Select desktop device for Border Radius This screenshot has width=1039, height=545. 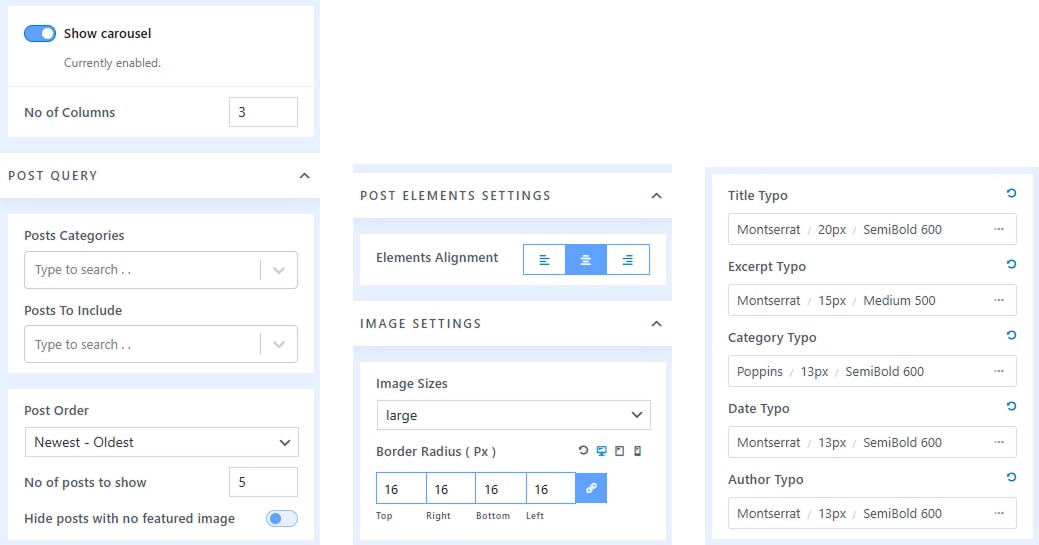(601, 451)
